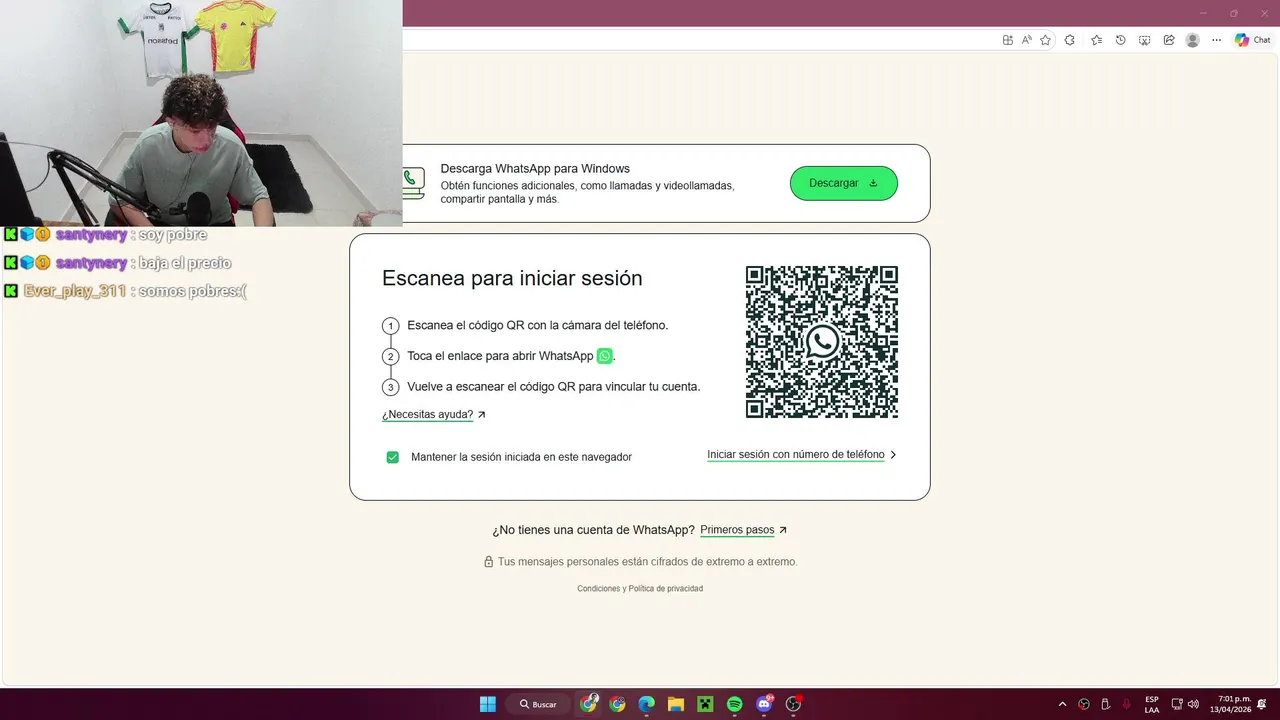Screen dimensions: 1280x720
Task: Launch Minecraft from the taskbar
Action: [705, 704]
